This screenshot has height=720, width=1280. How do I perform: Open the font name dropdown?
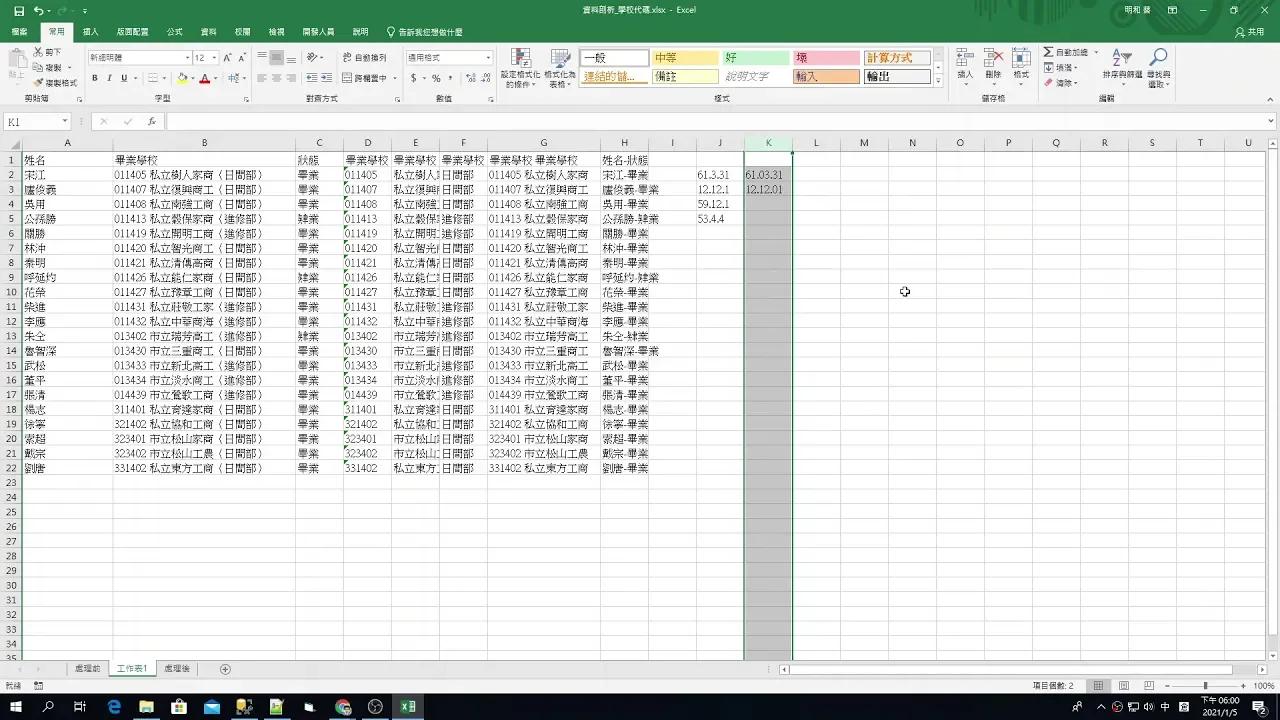[x=187, y=58]
